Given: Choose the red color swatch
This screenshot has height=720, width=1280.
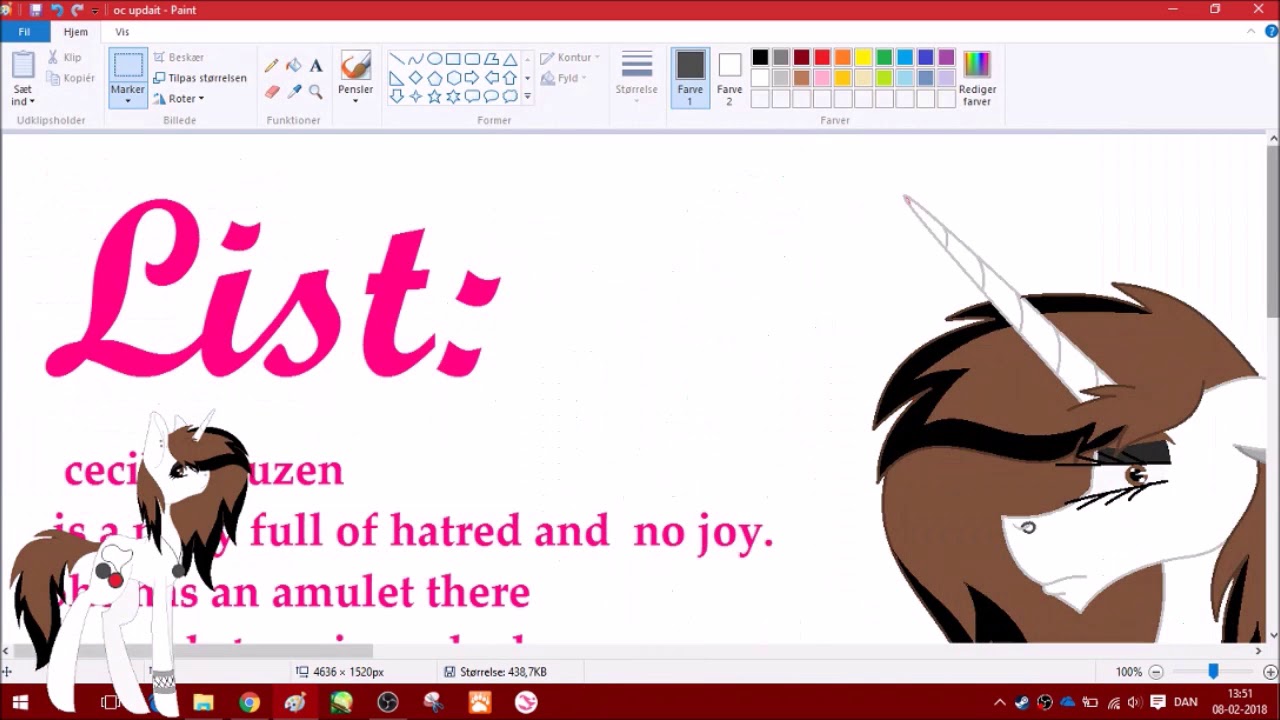Looking at the screenshot, I should coord(822,58).
